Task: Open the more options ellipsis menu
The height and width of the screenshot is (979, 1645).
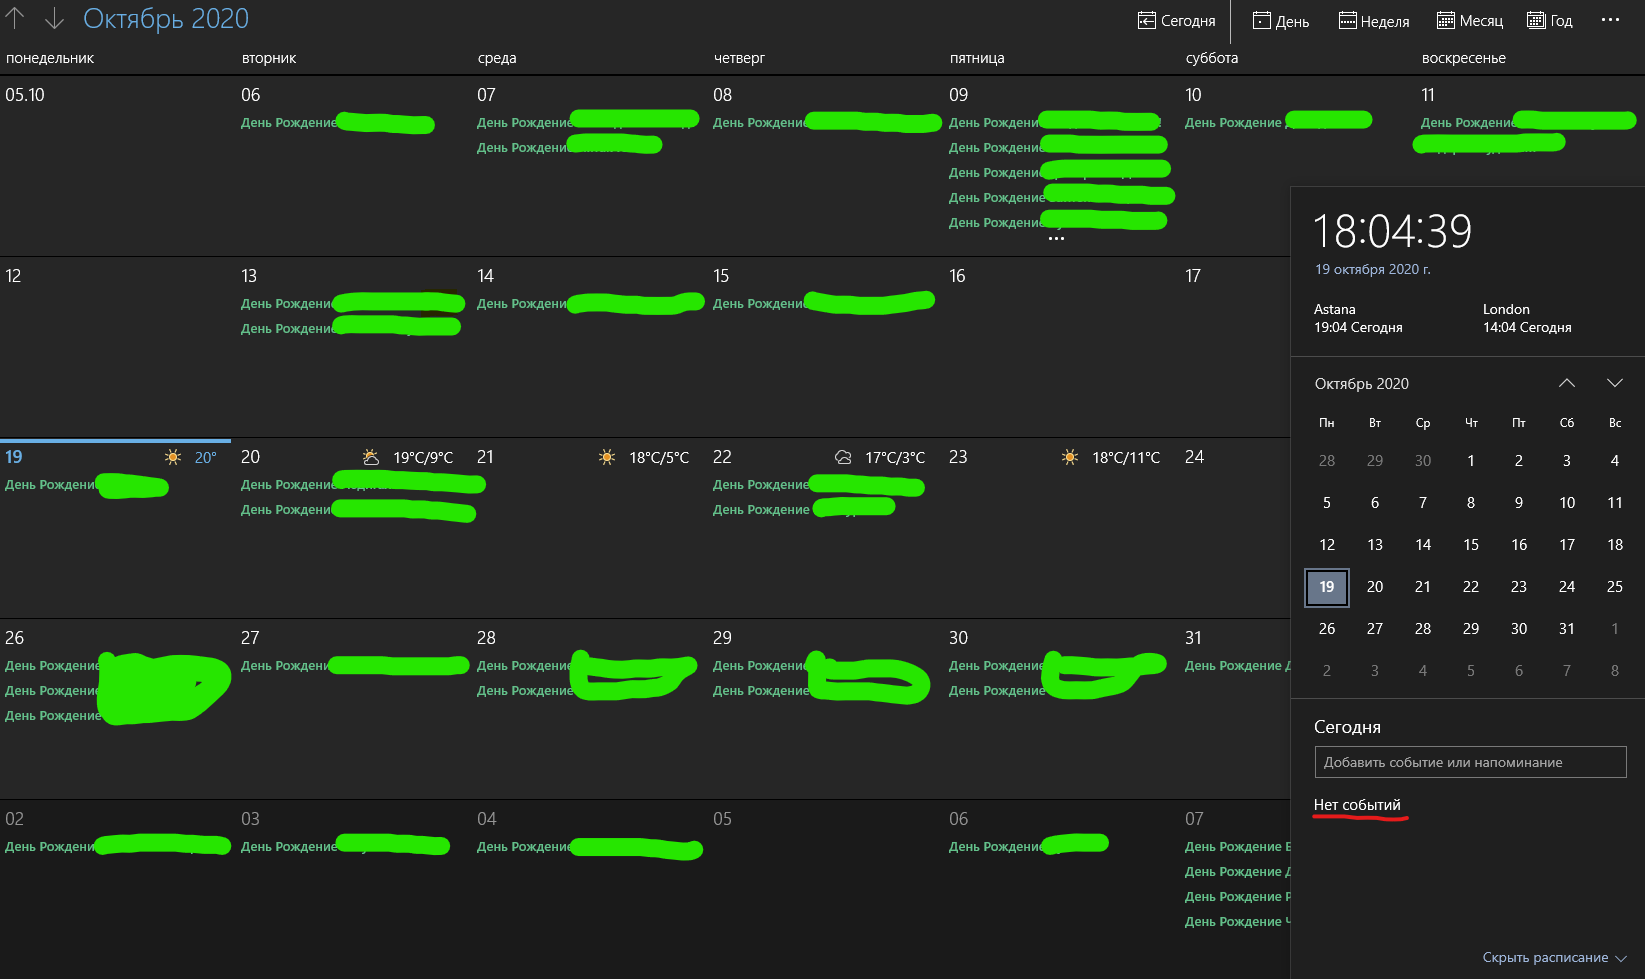Action: (1610, 20)
